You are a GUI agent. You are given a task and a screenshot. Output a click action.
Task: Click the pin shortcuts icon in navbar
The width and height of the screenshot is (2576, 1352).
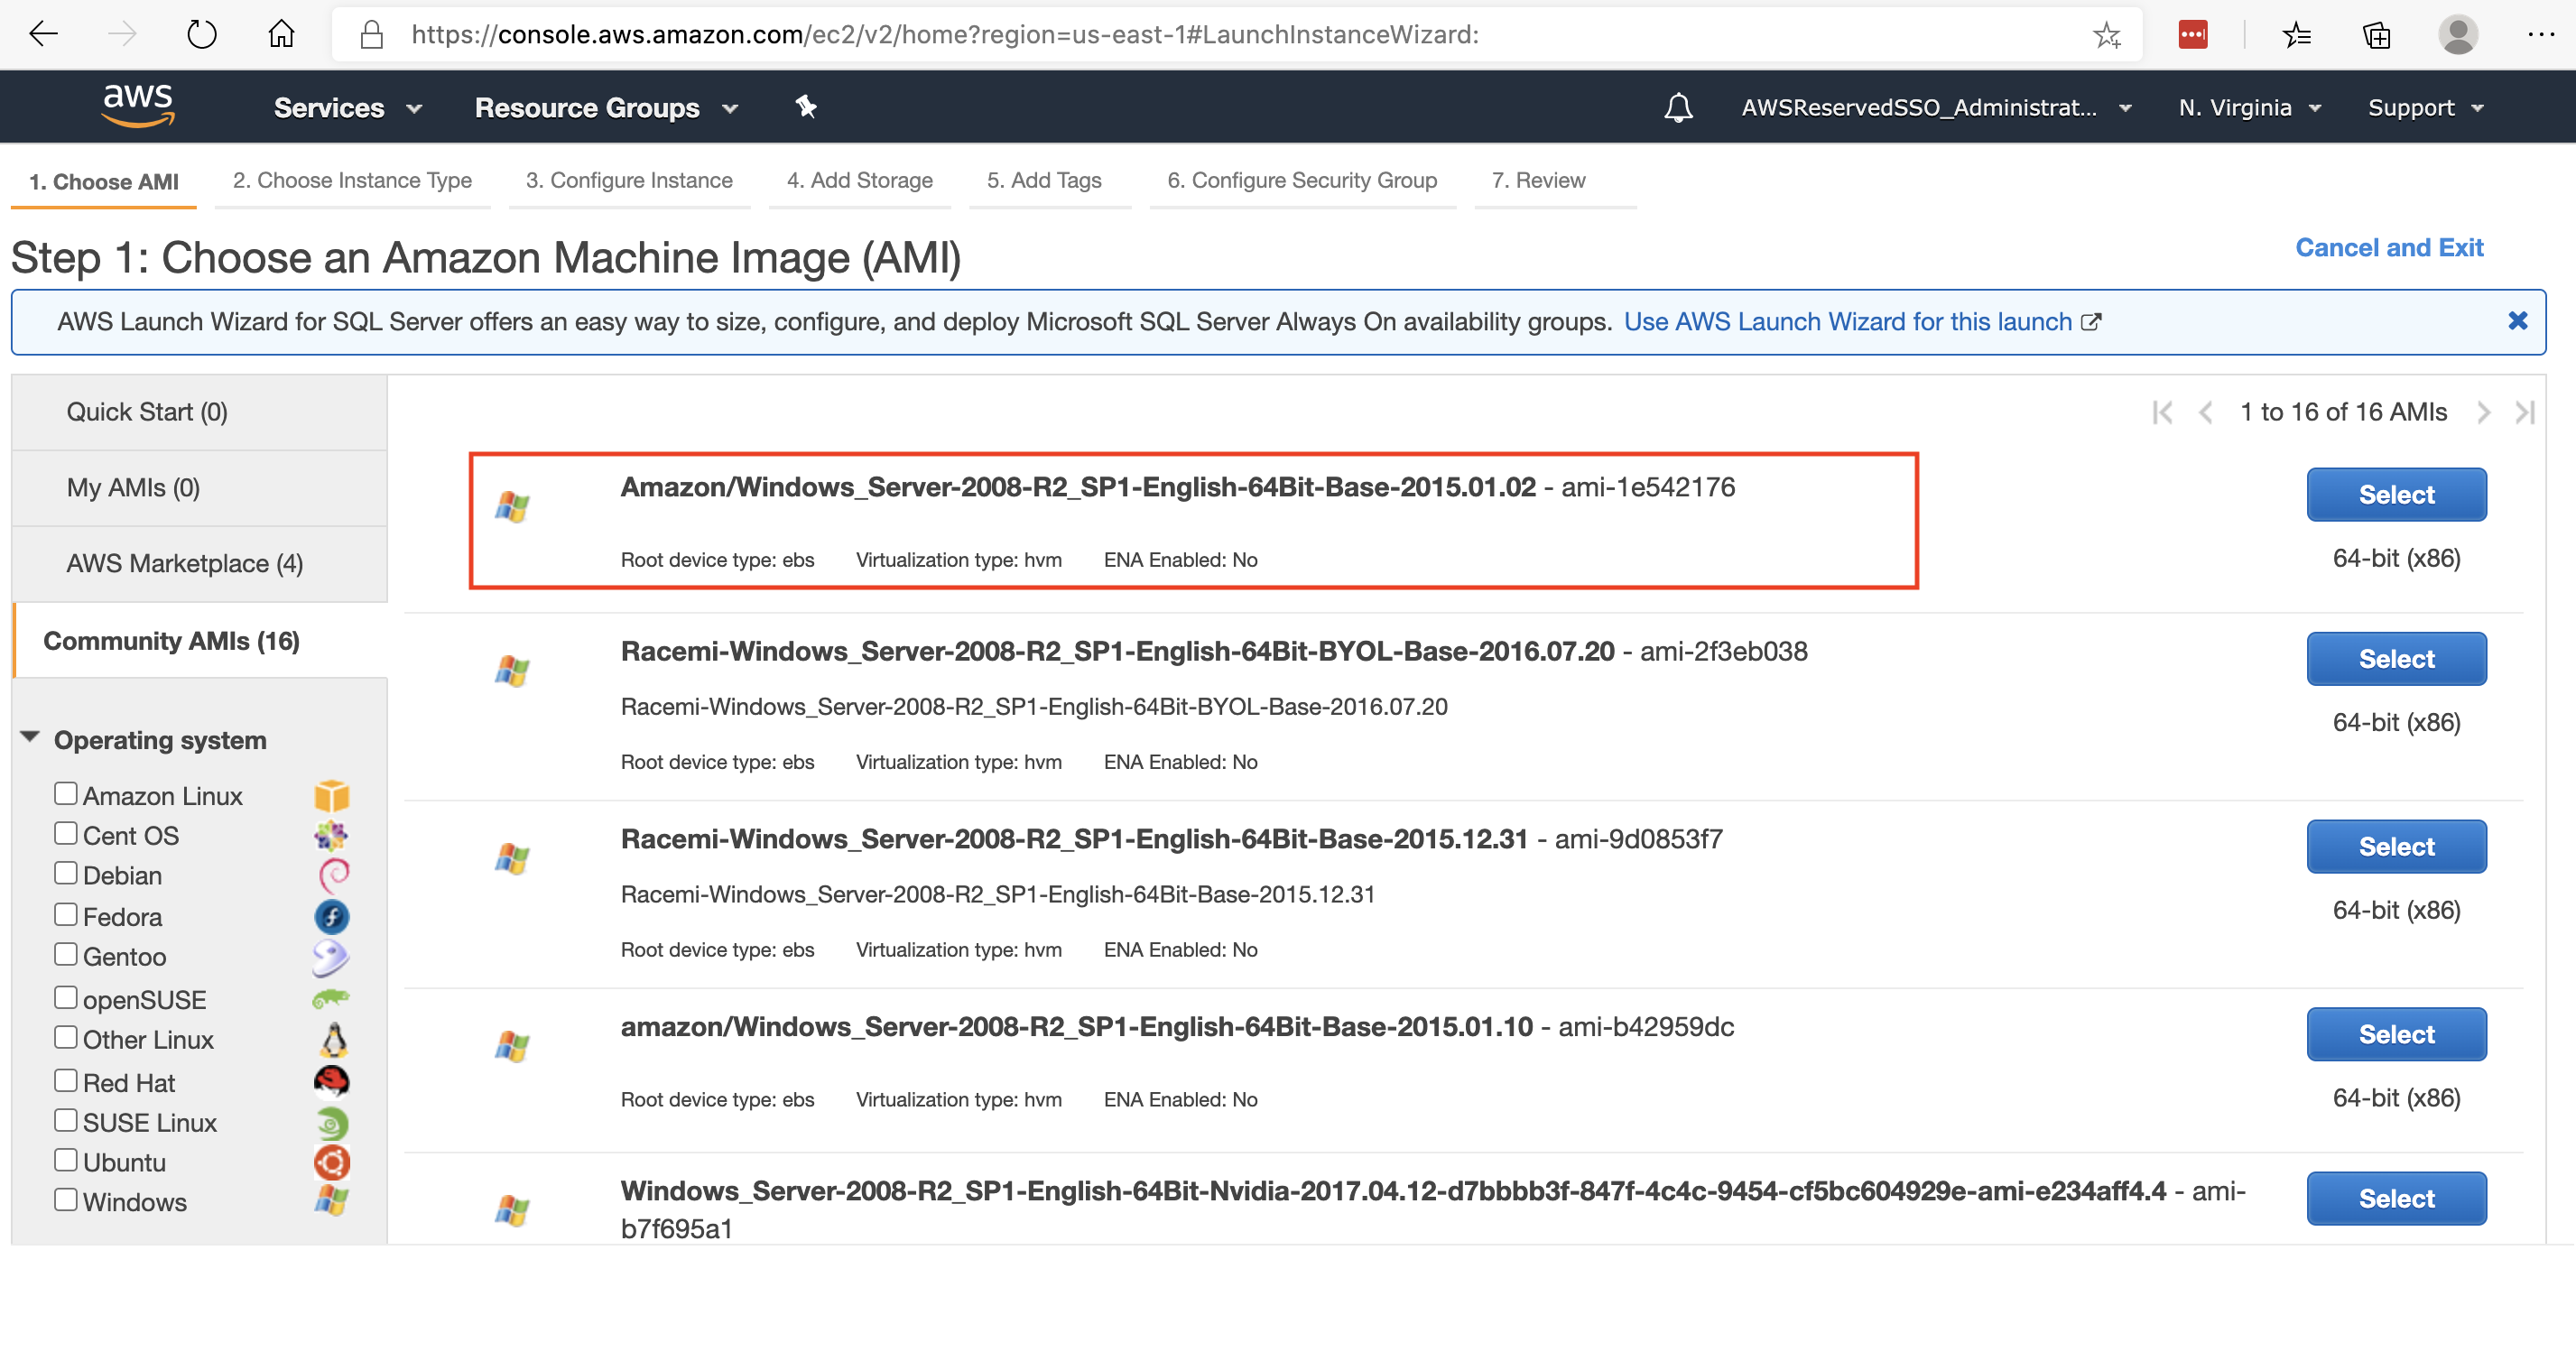pos(806,106)
